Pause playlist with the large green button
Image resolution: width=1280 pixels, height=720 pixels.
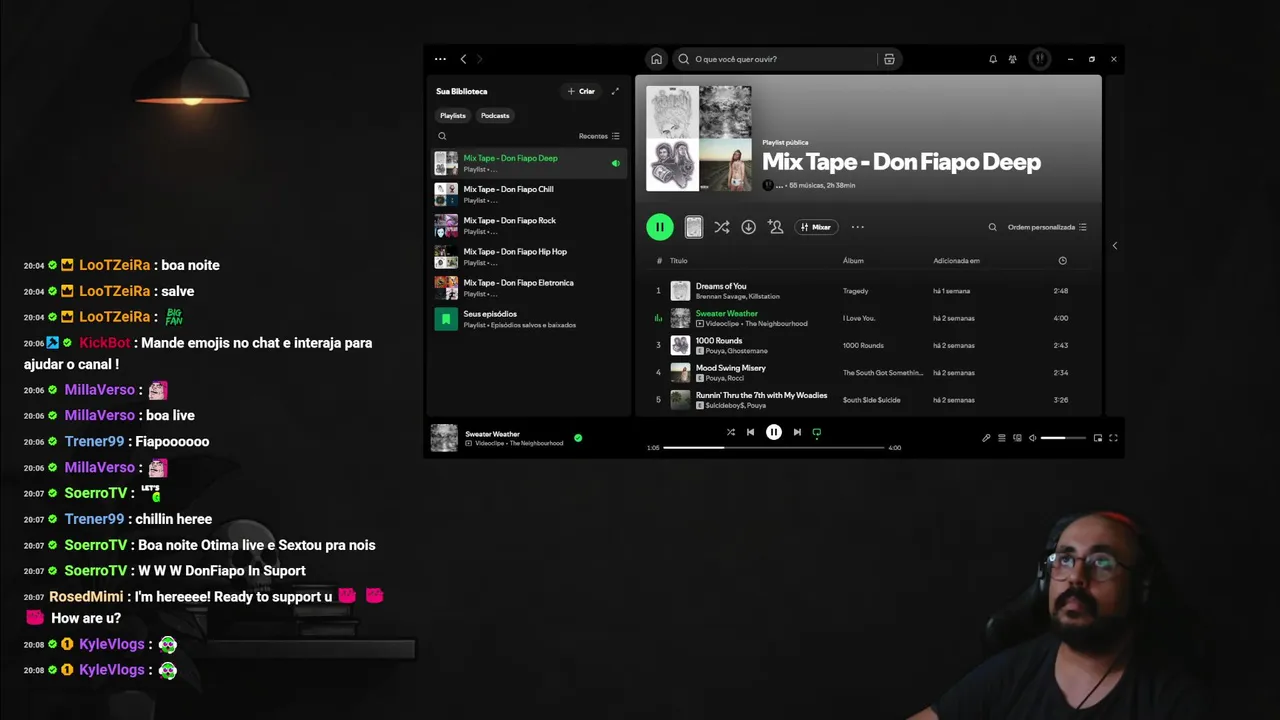[660, 227]
